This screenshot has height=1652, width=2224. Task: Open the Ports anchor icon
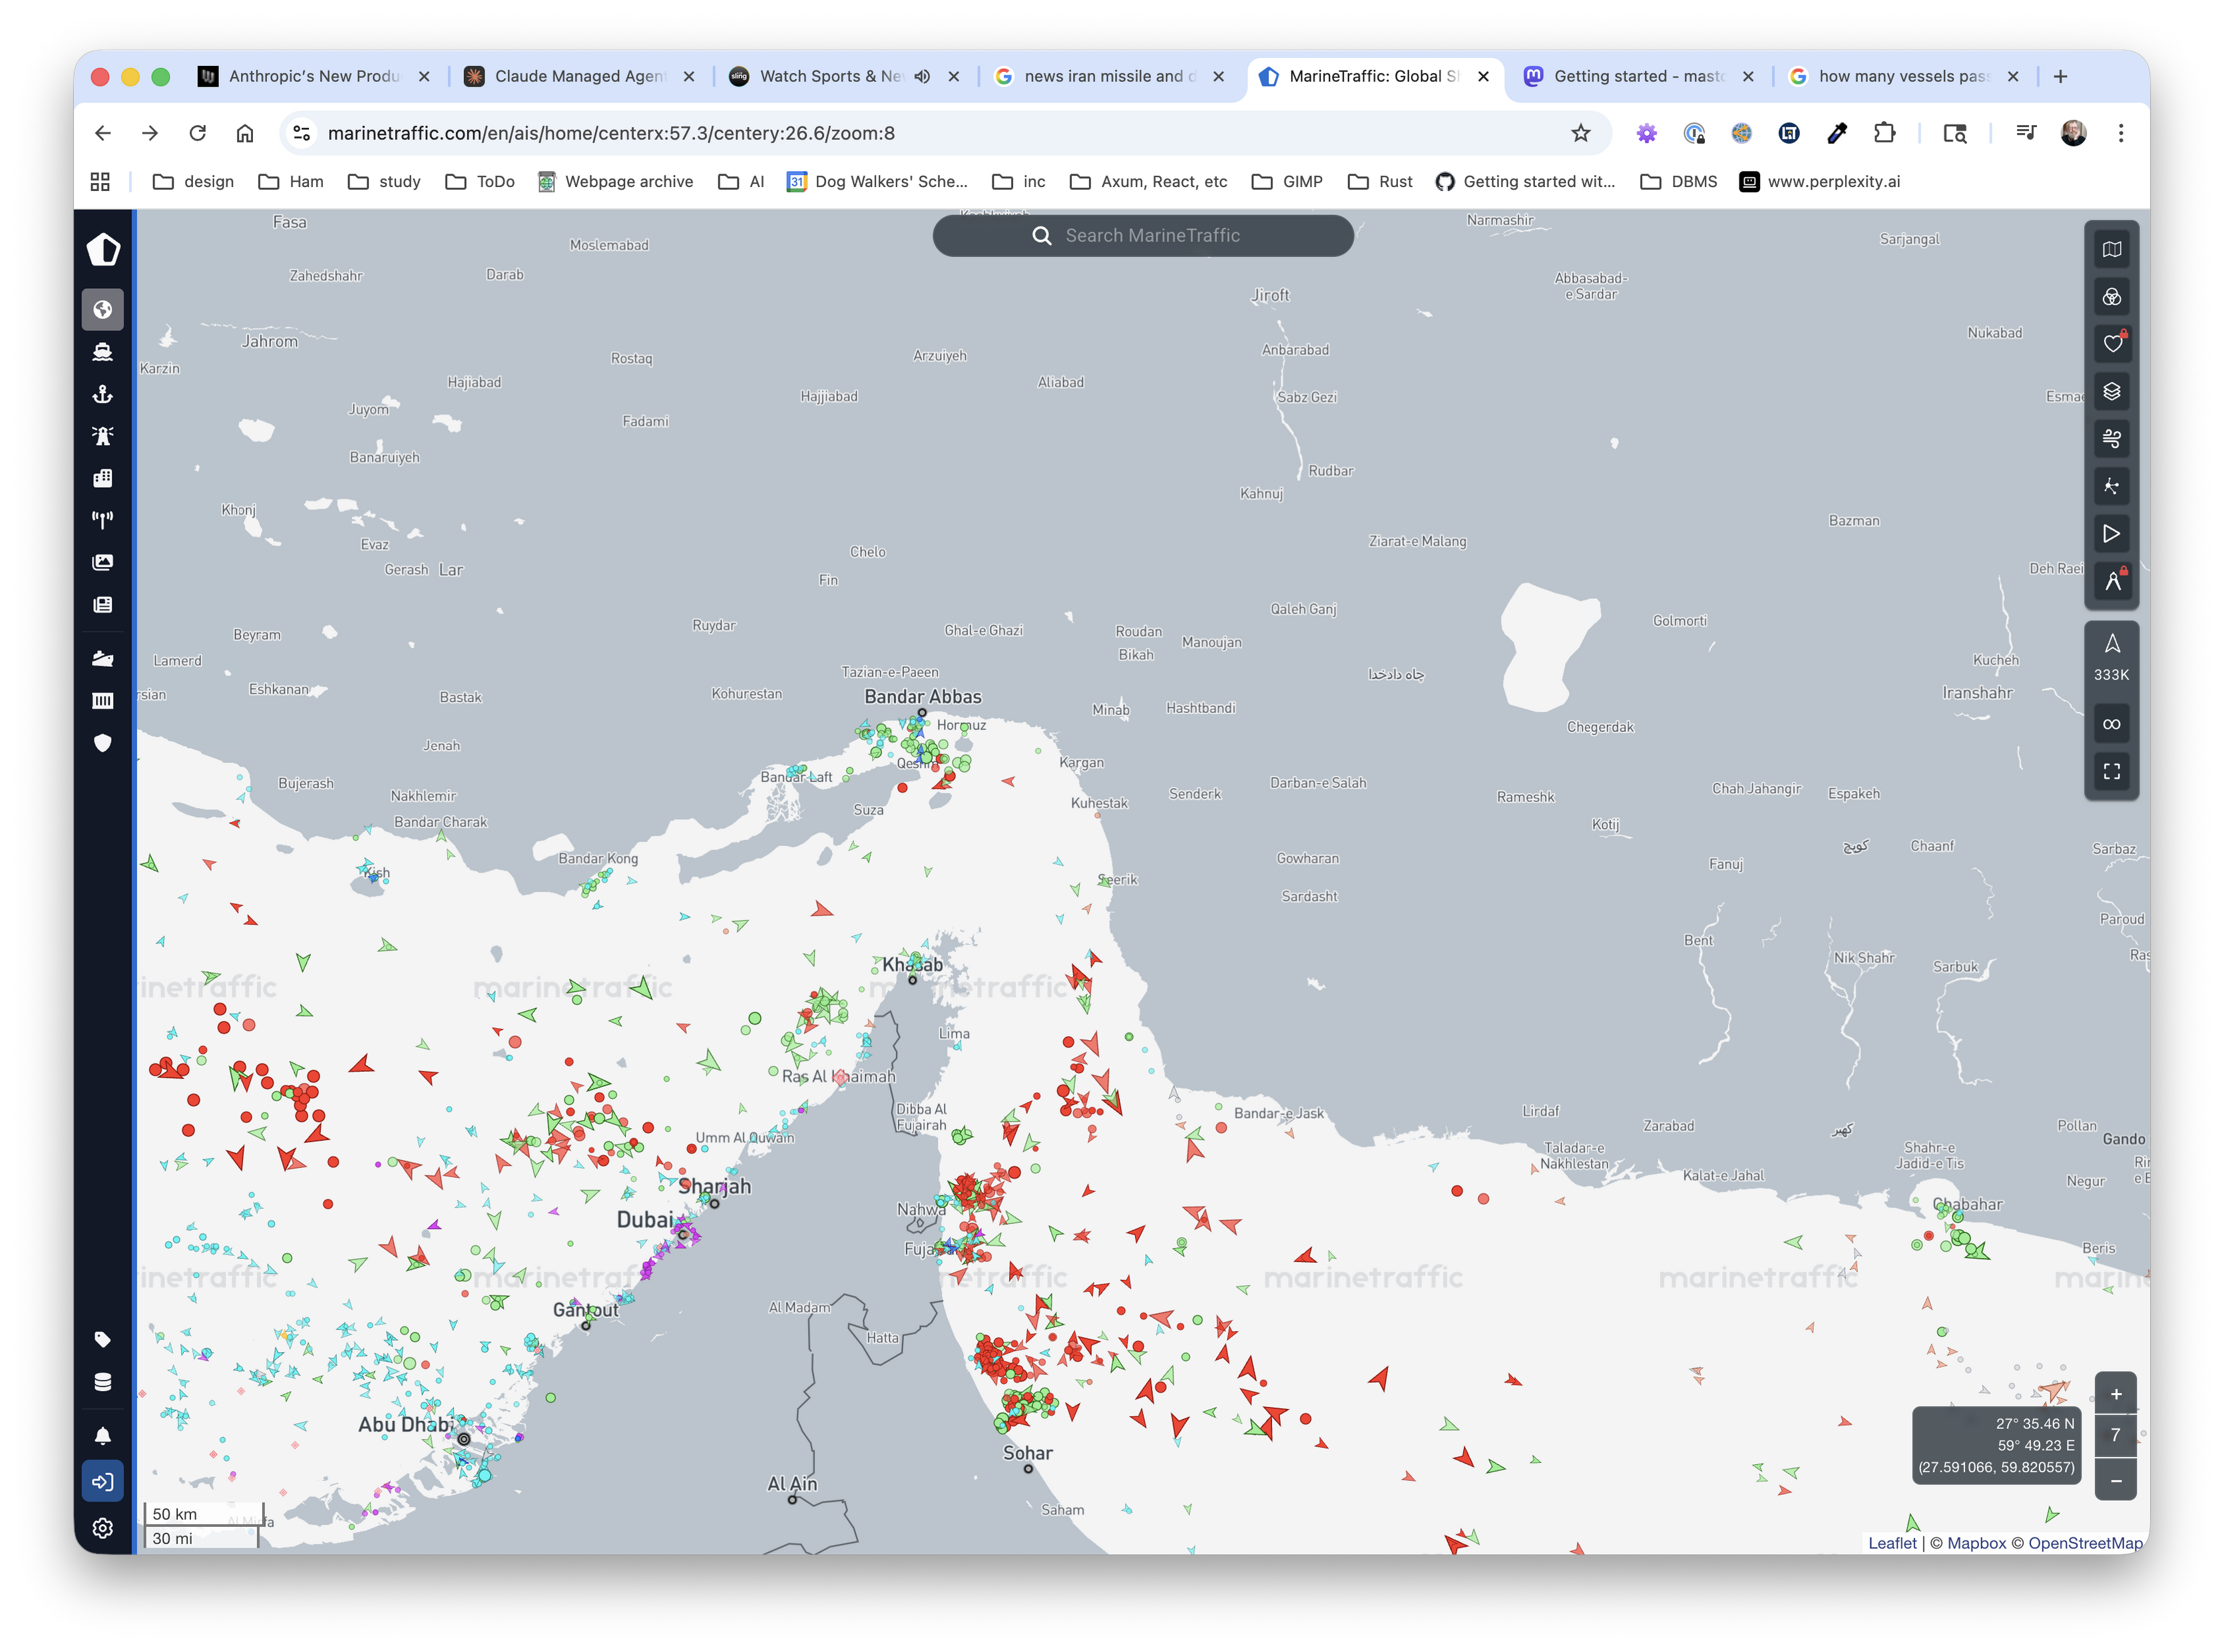[103, 394]
